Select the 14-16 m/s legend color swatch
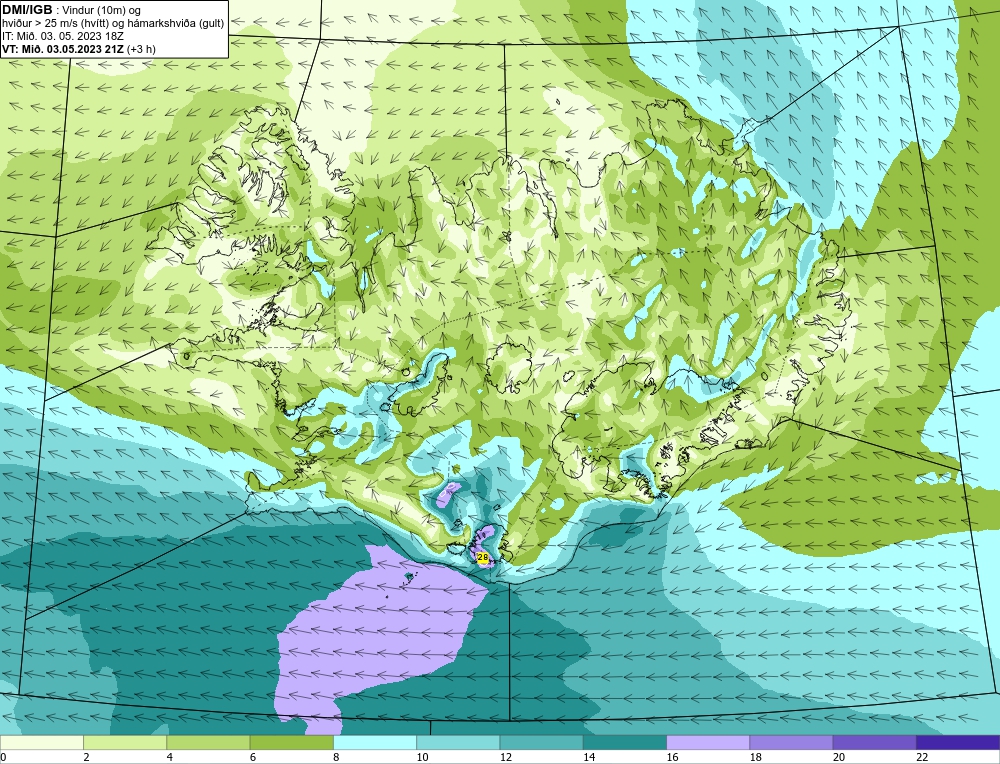The height and width of the screenshot is (764, 1000). (625, 742)
